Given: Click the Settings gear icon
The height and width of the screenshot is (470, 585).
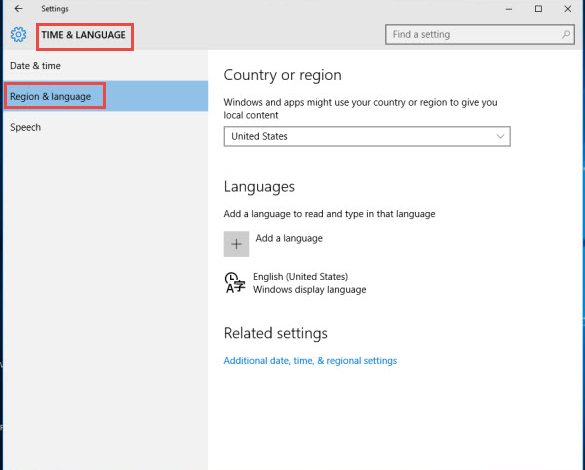Looking at the screenshot, I should [x=18, y=35].
